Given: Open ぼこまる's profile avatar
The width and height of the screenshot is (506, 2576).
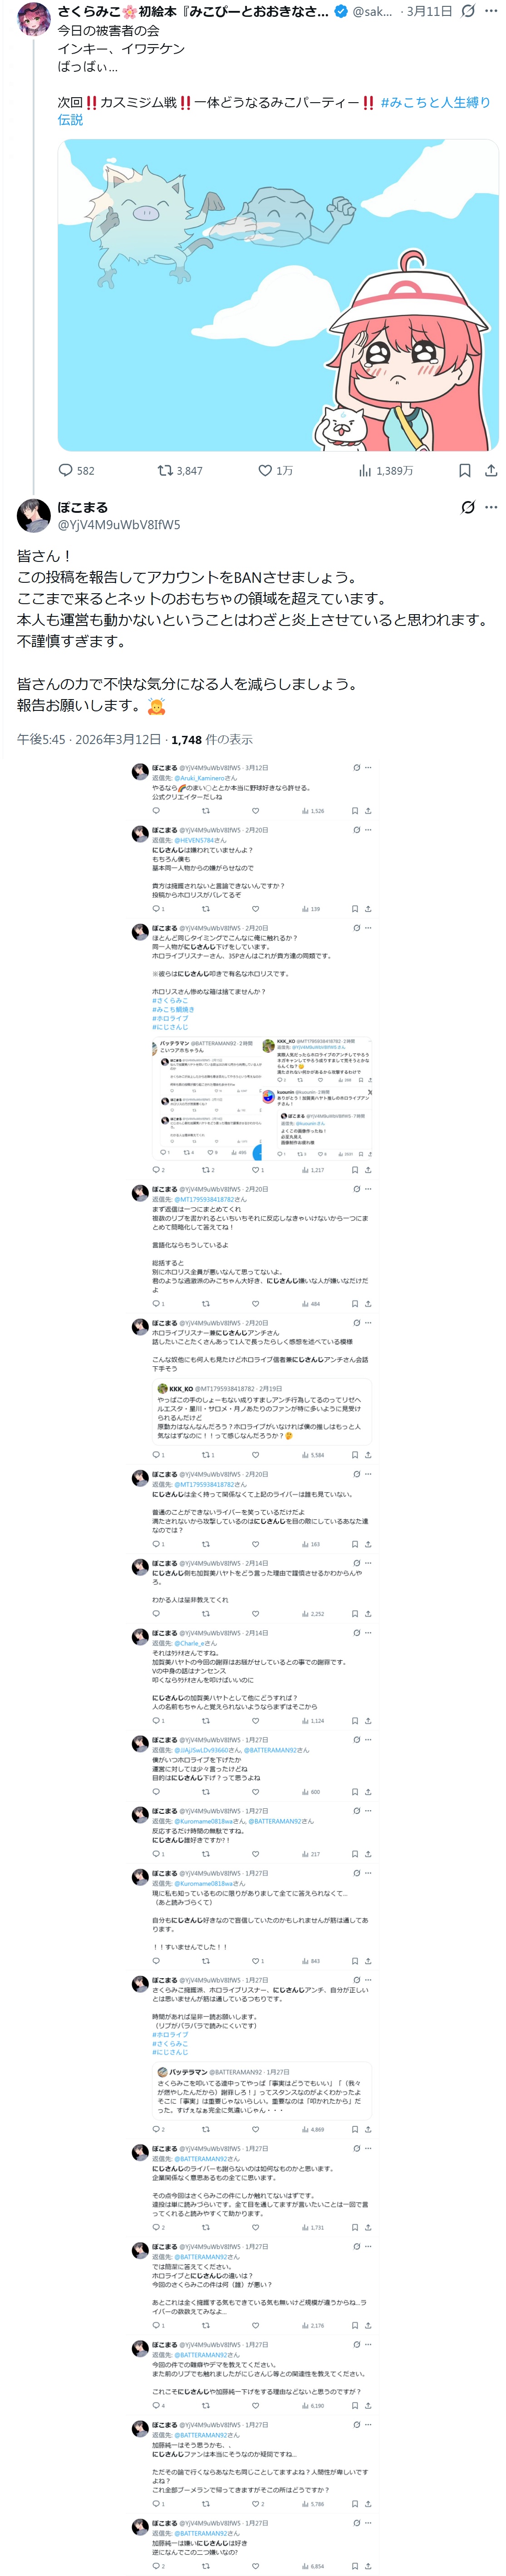Looking at the screenshot, I should [34, 515].
